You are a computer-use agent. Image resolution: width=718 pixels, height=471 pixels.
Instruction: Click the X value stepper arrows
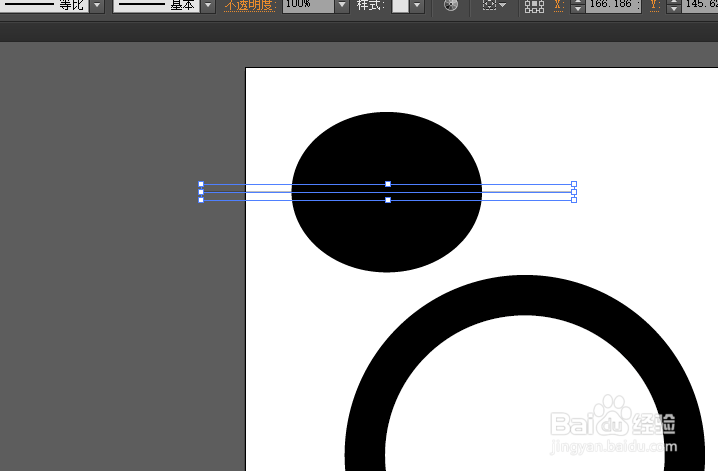pyautogui.click(x=578, y=5)
